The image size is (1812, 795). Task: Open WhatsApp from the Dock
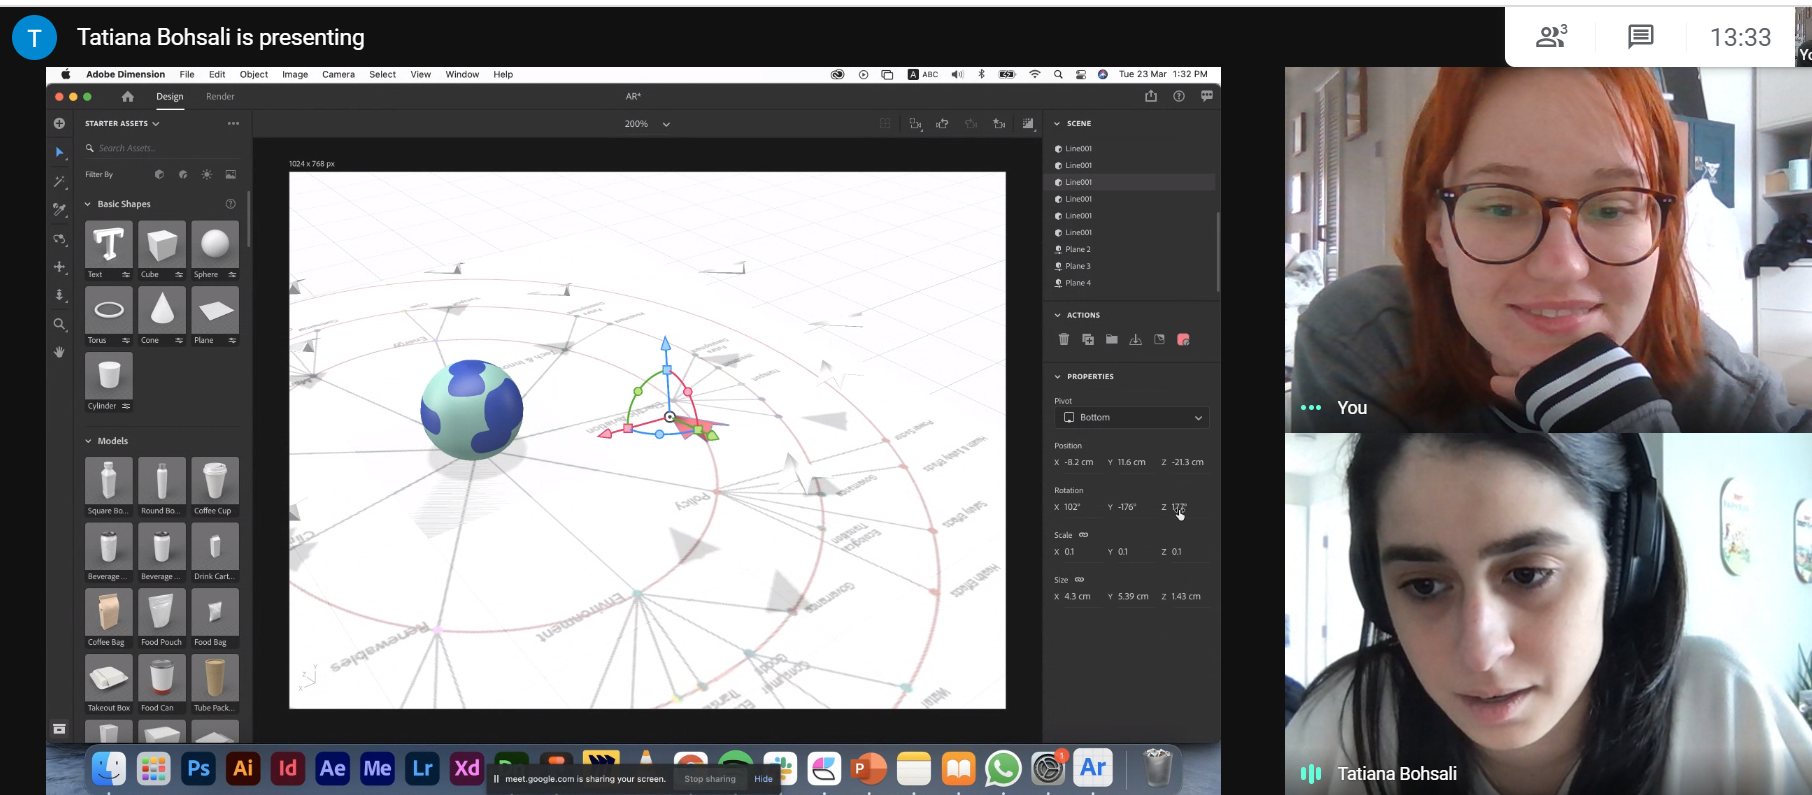click(x=1003, y=769)
